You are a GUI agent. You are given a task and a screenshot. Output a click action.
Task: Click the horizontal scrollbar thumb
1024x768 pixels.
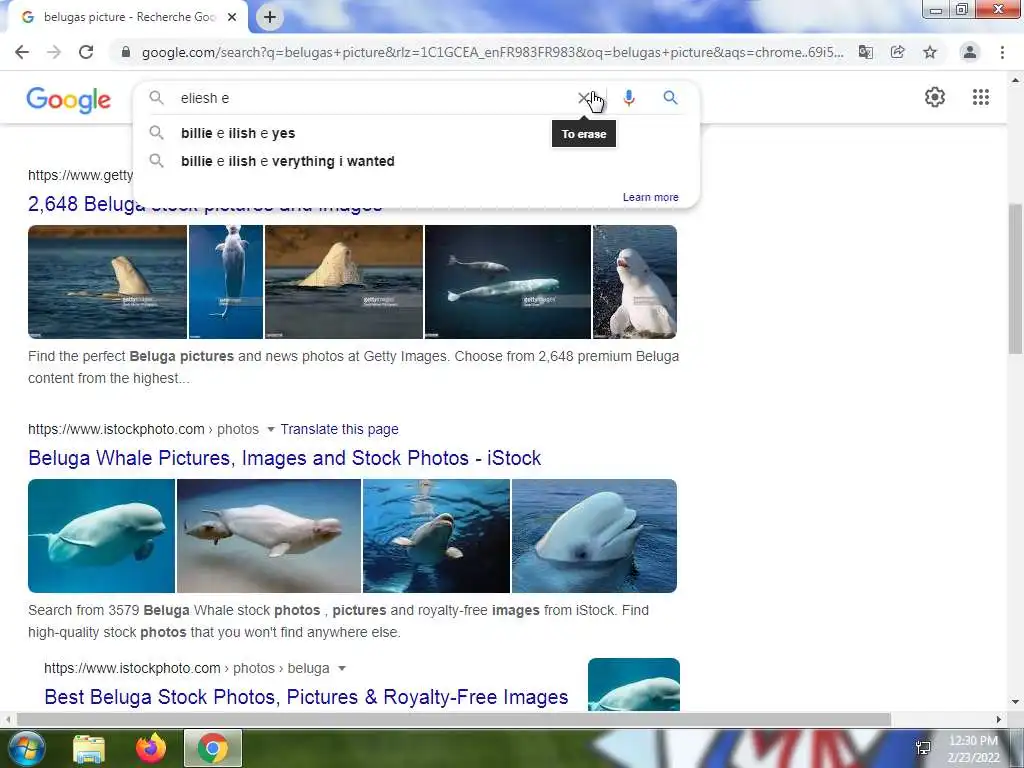(454, 719)
